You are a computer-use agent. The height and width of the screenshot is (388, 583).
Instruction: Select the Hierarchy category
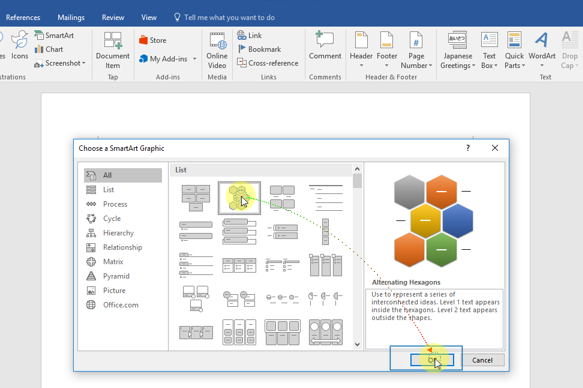click(123, 233)
